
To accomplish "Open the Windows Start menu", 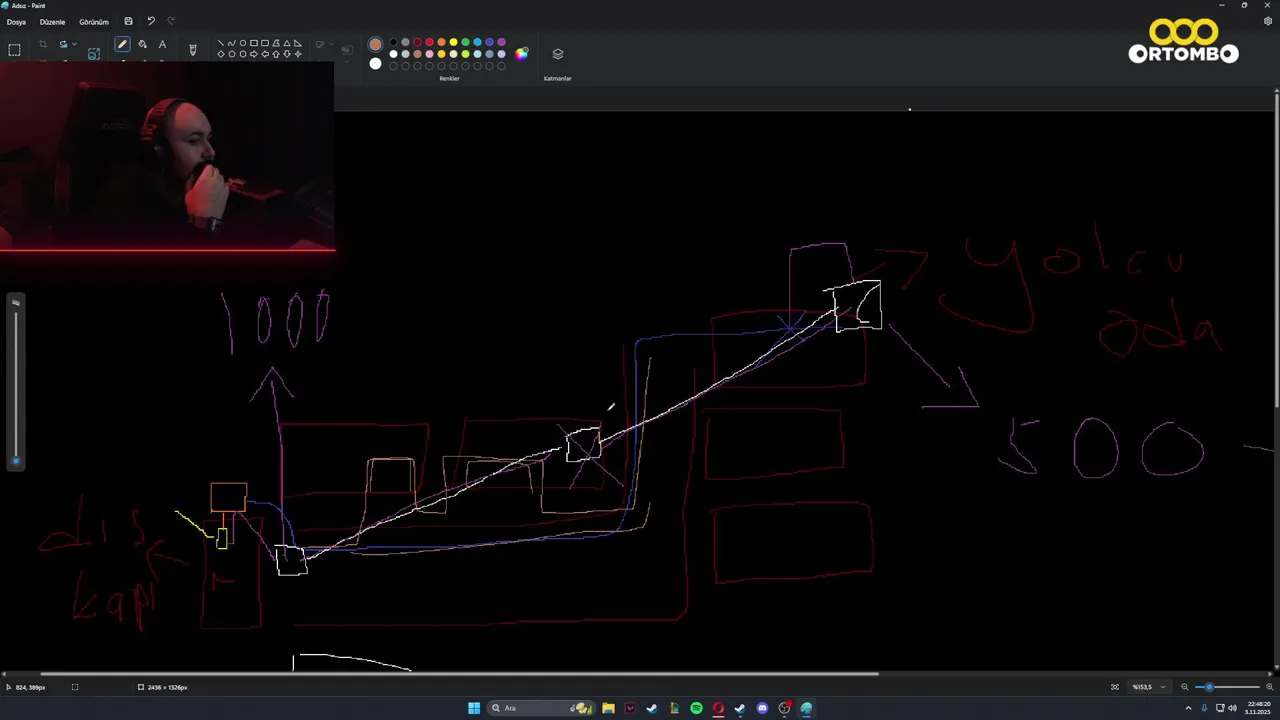I will pyautogui.click(x=474, y=708).
